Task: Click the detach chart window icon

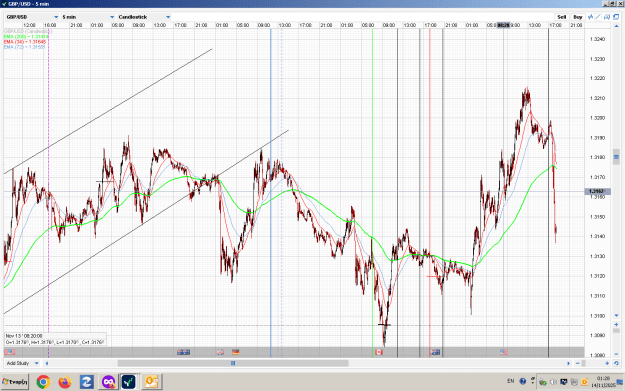Action: (616, 17)
